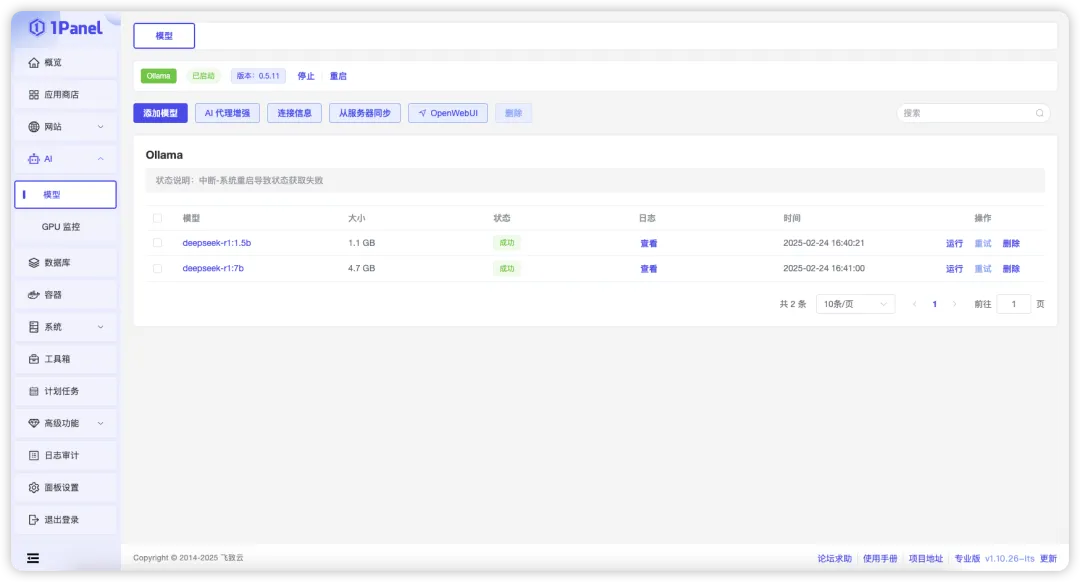View logs for deepseek-r1:7b via 查看 link

coord(648,268)
